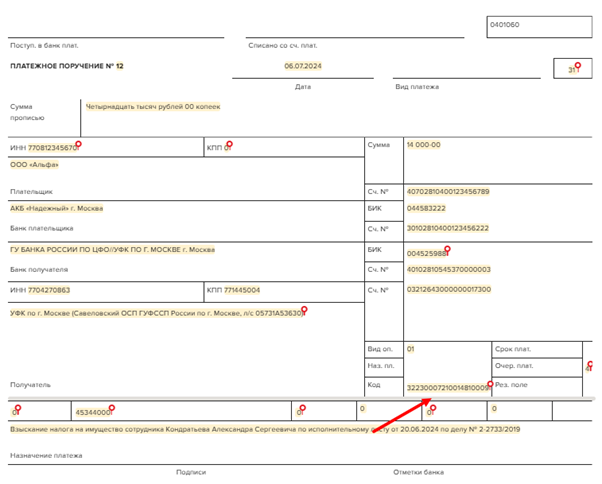This screenshot has height=484, width=602.
Task: Click red marker next to 45344000 field
Action: tap(112, 407)
